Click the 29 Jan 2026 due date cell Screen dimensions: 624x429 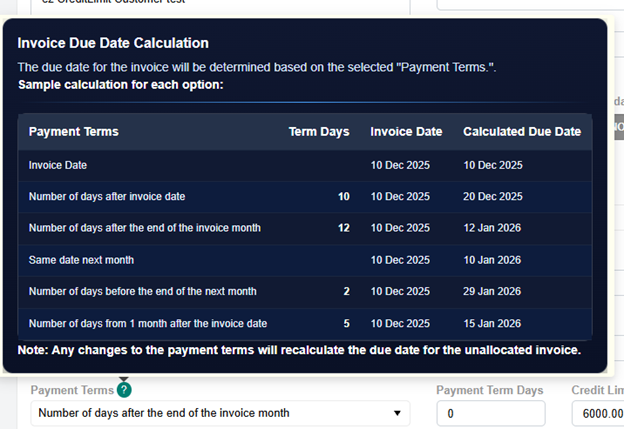click(x=492, y=292)
